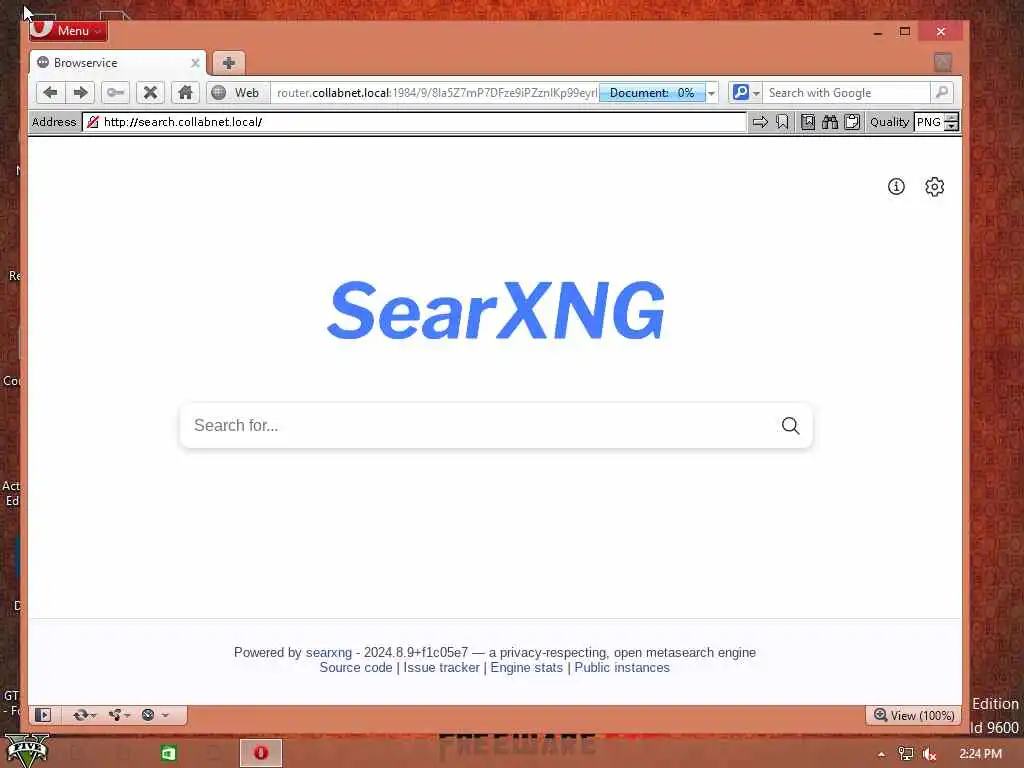
Task: Open SearXNG preferences gear icon
Action: (935, 187)
